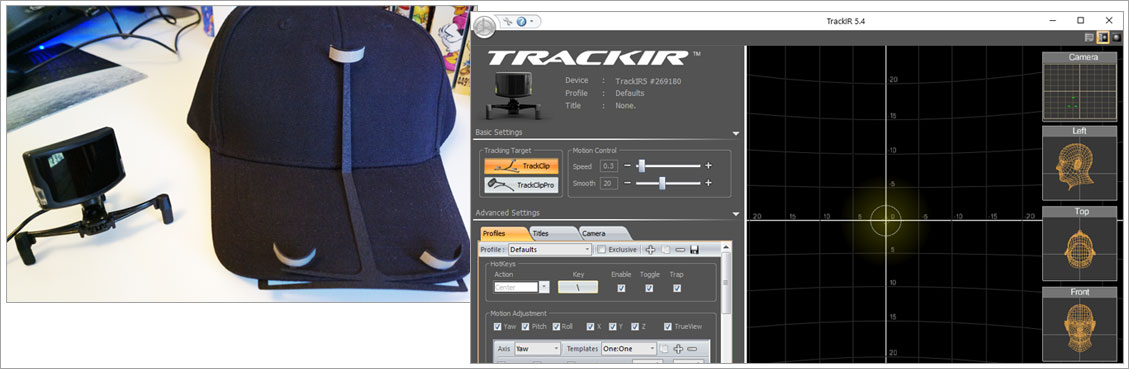Switch to the Titles tab
1129x369 pixels.
[552, 233]
